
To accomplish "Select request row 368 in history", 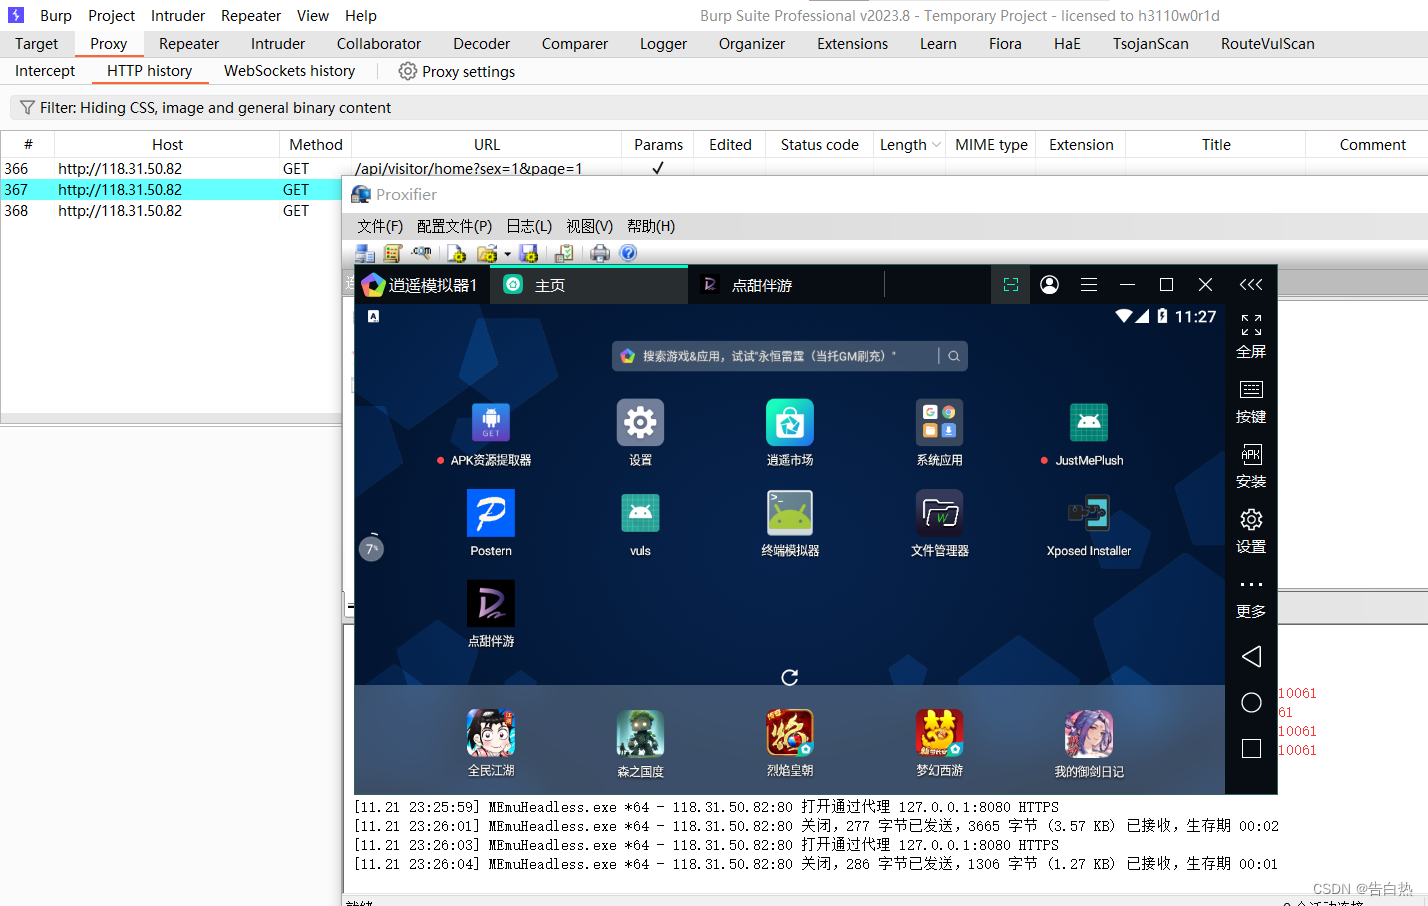I will [171, 211].
